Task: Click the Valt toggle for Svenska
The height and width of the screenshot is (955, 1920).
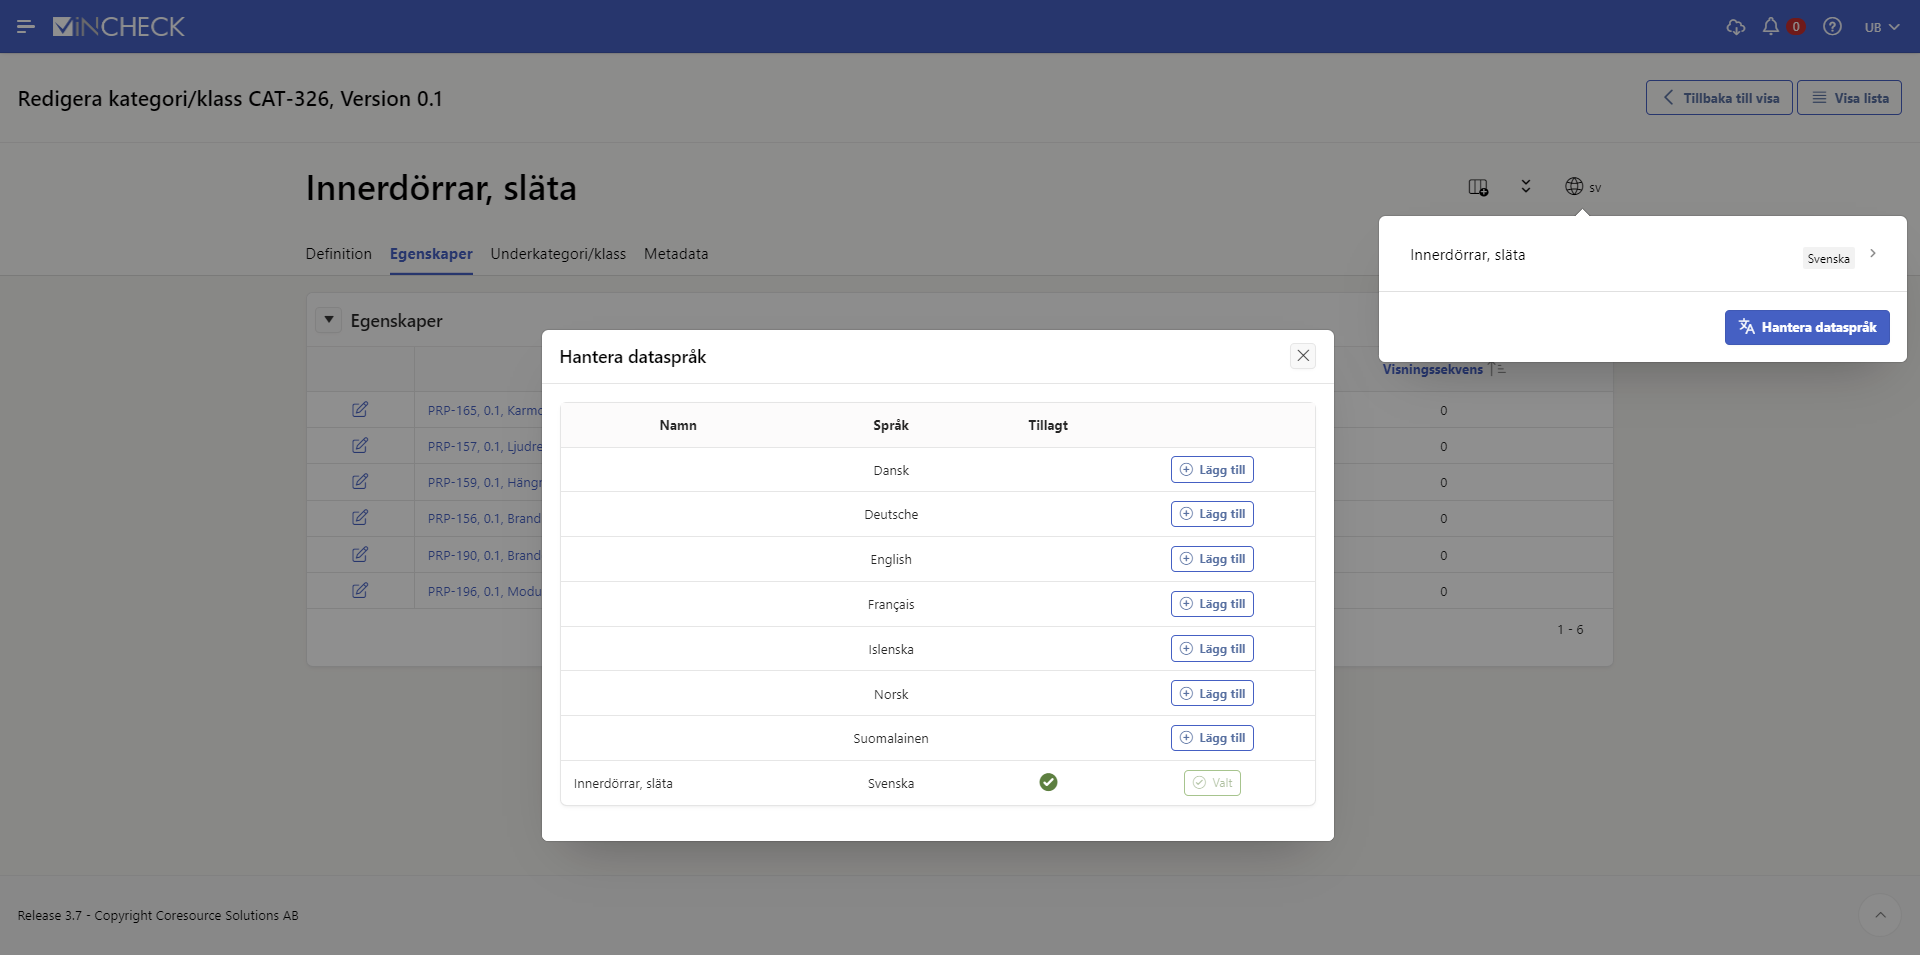Action: pos(1212,783)
